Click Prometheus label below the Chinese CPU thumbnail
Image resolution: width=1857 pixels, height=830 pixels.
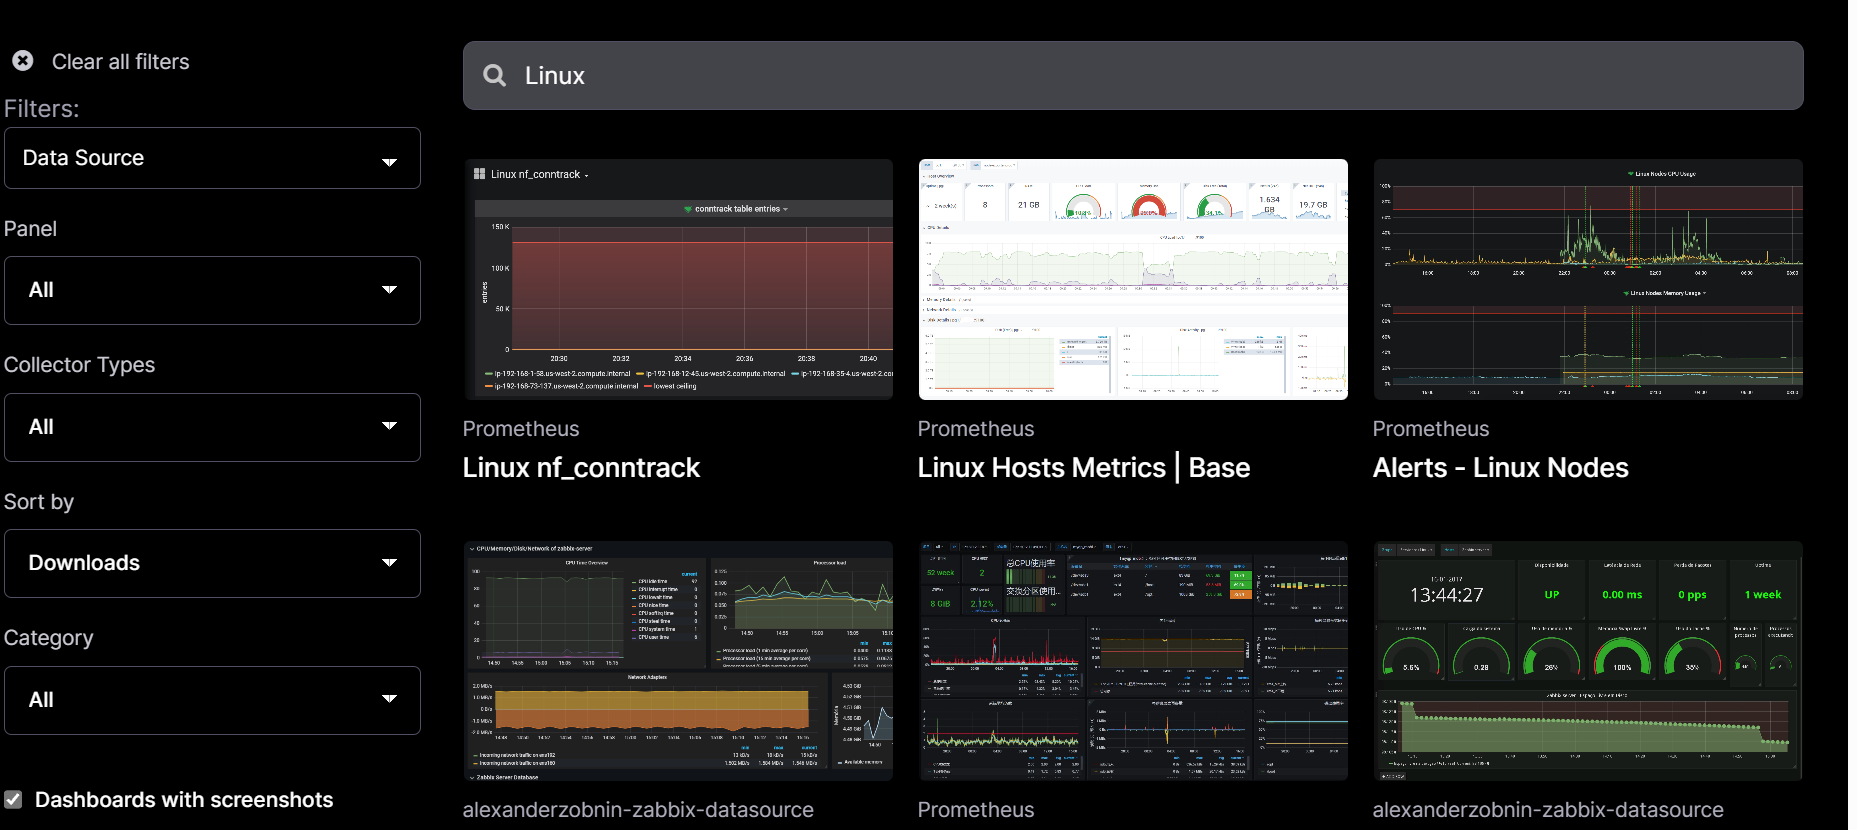pyautogui.click(x=976, y=810)
